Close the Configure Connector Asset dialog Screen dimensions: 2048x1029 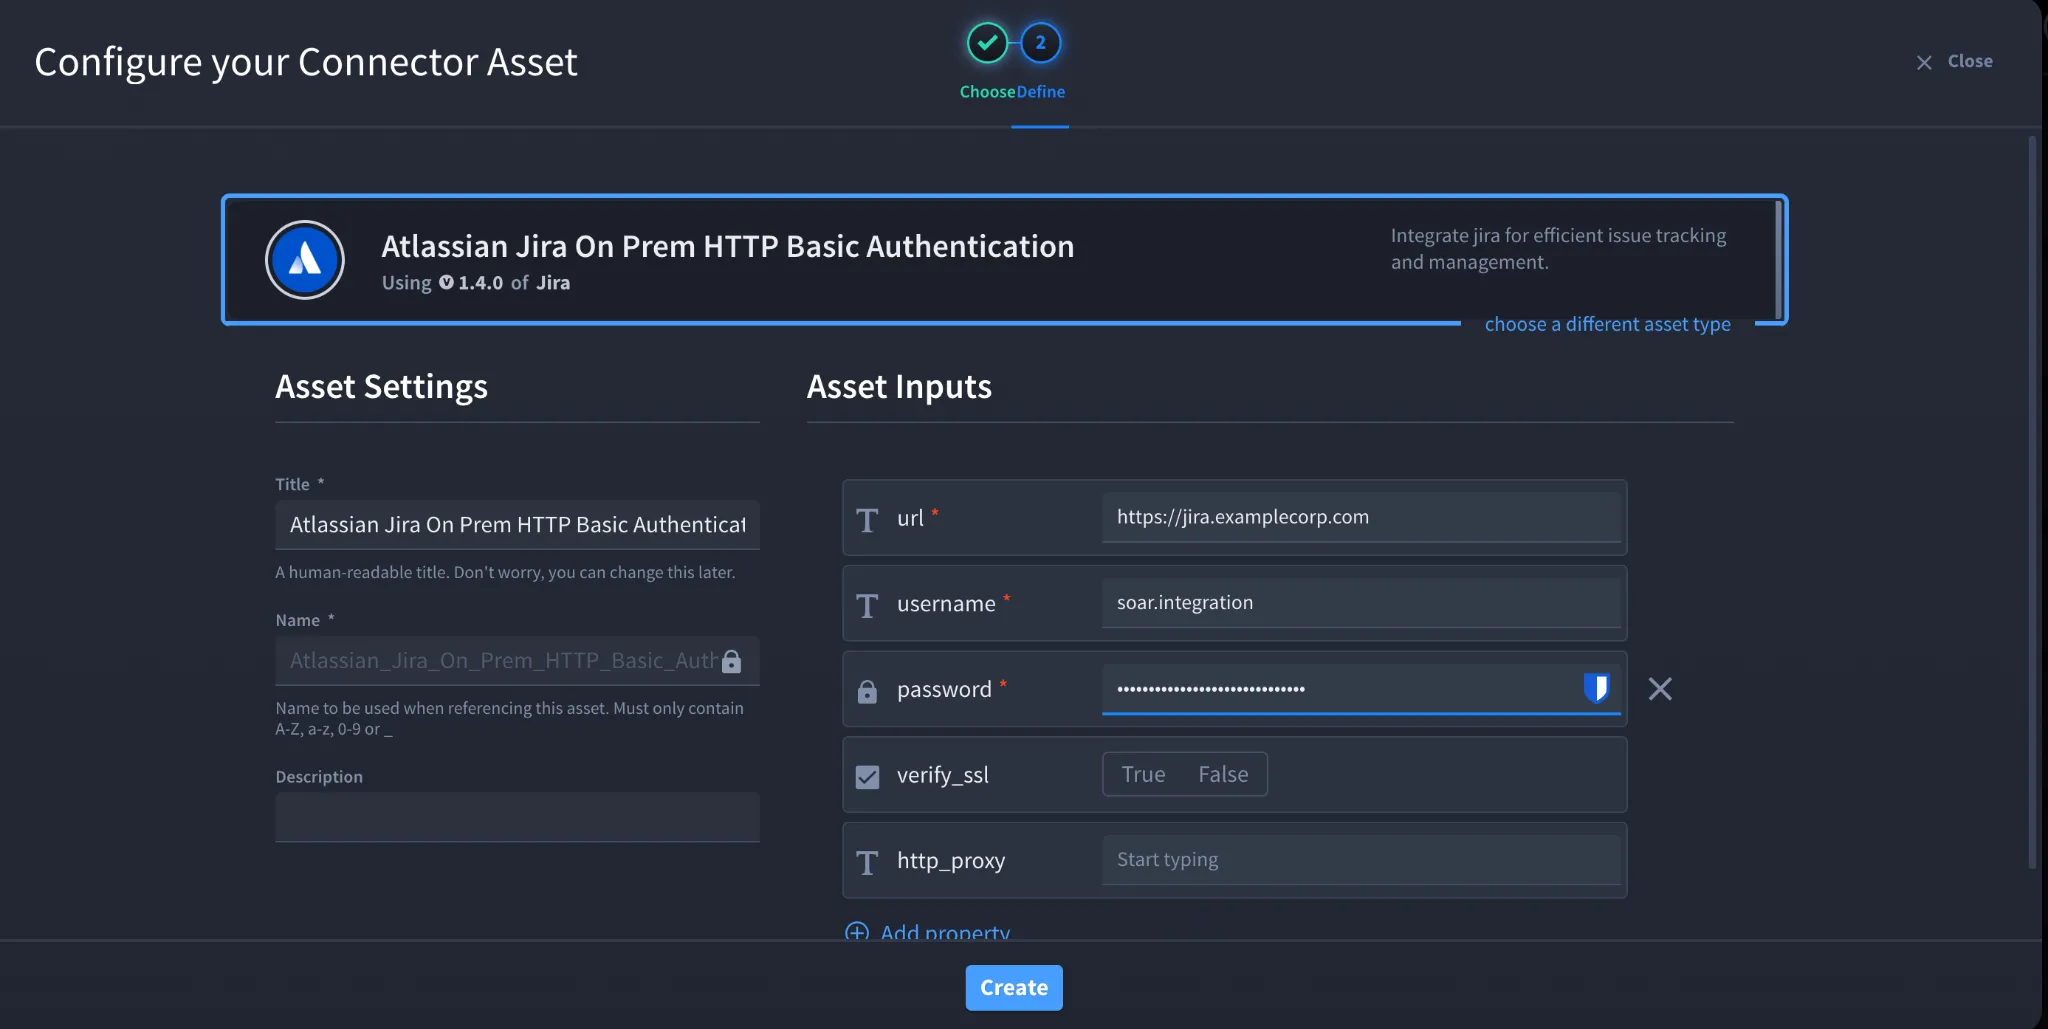click(x=1955, y=62)
